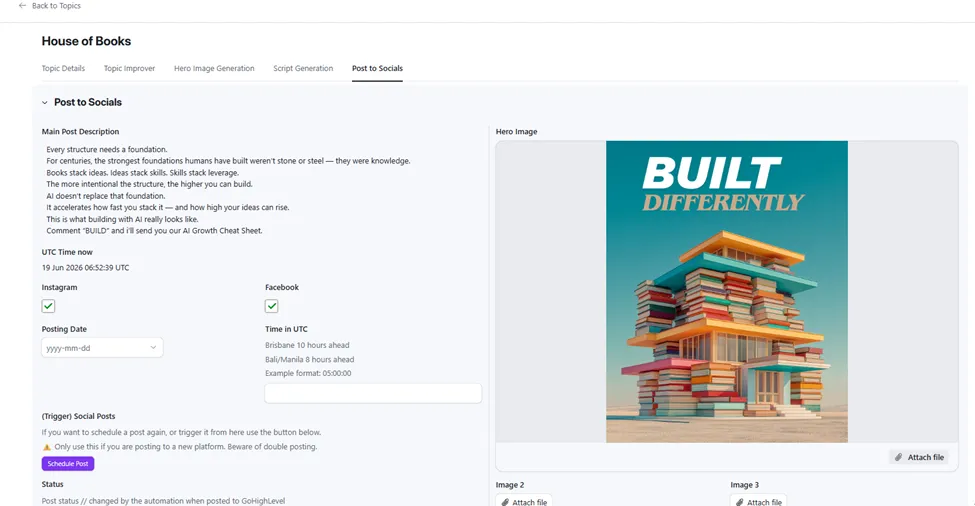Click the 'Post status // changed by the automation' text

click(164, 501)
